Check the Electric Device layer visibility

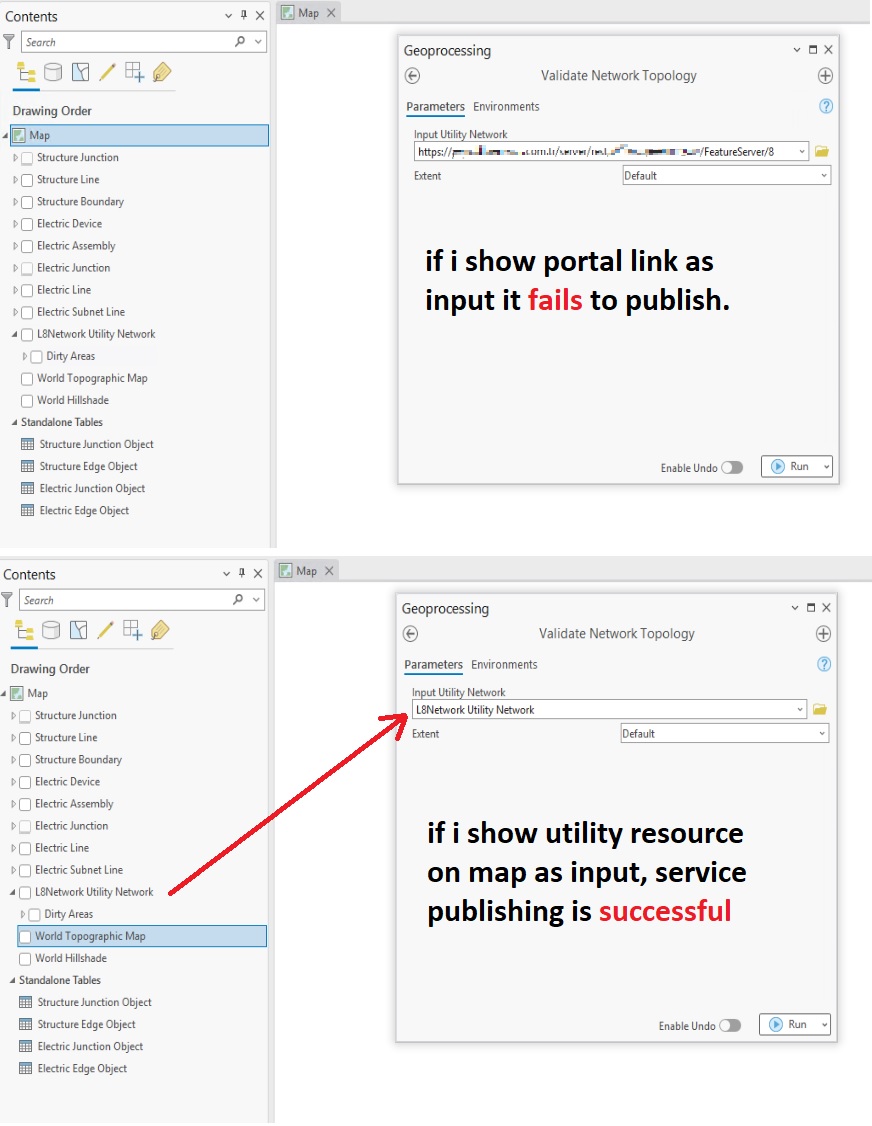tap(26, 223)
